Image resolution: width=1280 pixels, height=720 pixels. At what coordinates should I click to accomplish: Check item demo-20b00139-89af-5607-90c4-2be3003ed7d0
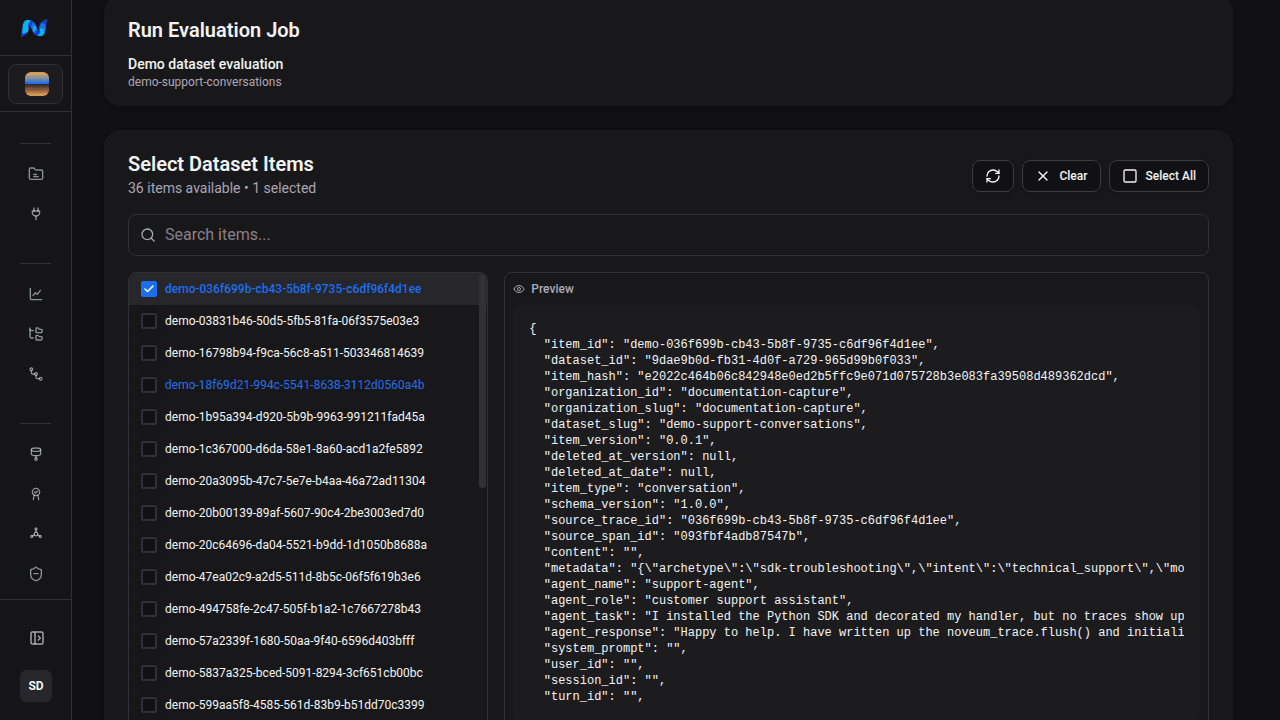point(149,513)
